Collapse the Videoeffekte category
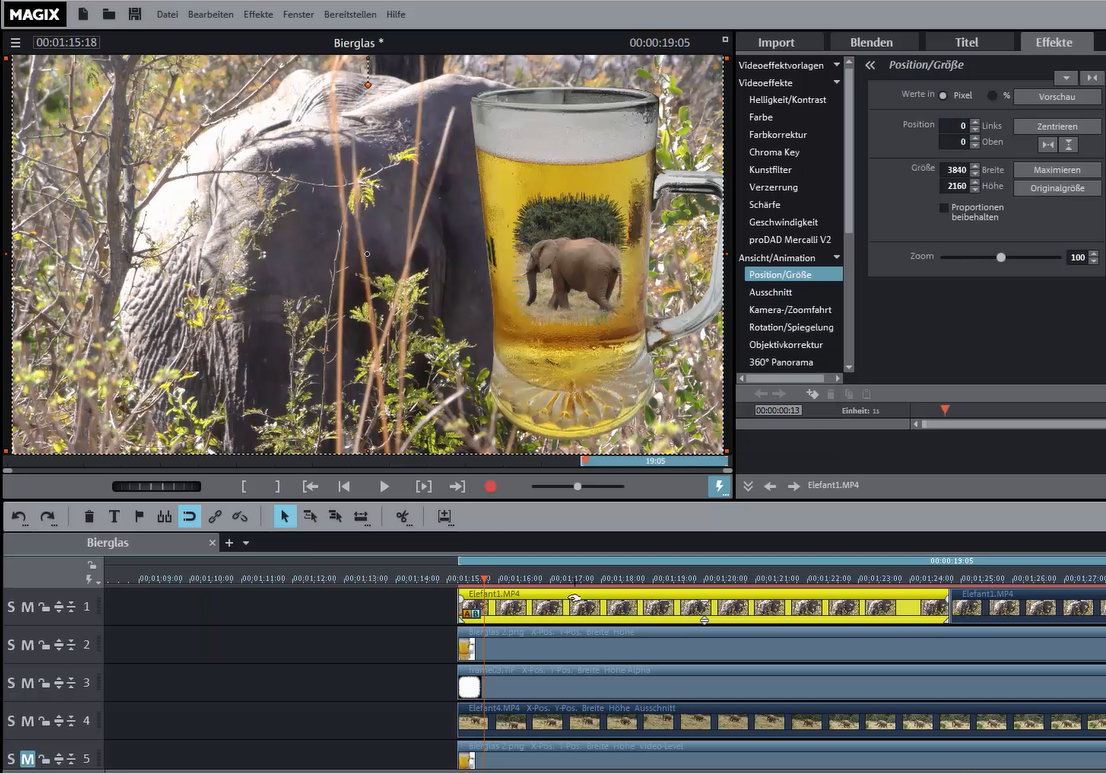Image resolution: width=1106 pixels, height=773 pixels. click(837, 83)
